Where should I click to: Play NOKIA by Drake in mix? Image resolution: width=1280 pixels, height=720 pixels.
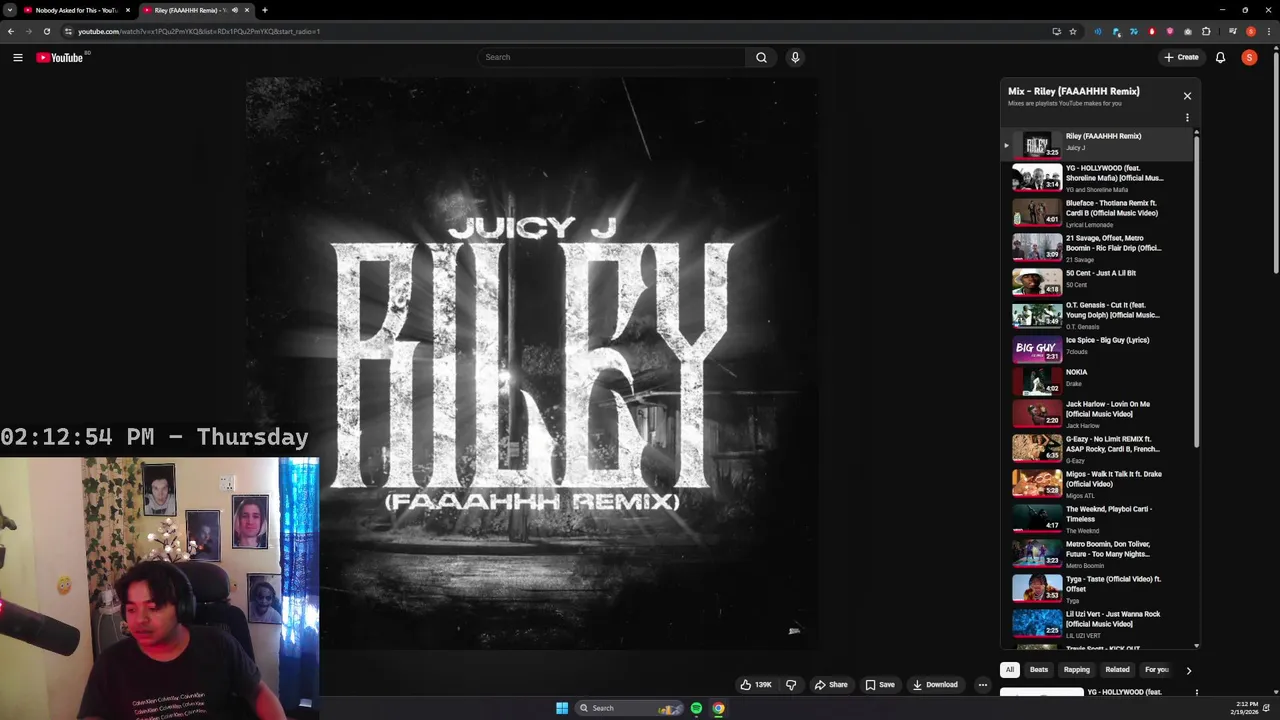(x=1097, y=382)
